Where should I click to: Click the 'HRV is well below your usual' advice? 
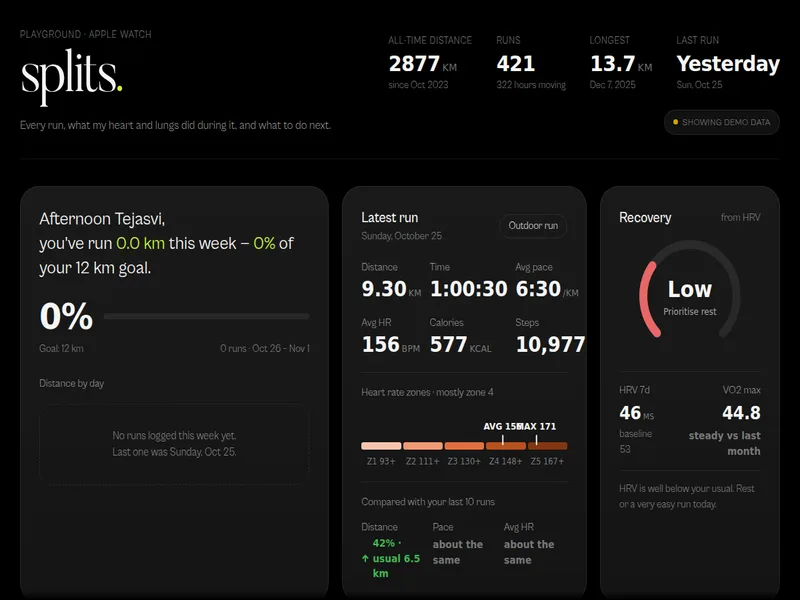[x=687, y=496]
